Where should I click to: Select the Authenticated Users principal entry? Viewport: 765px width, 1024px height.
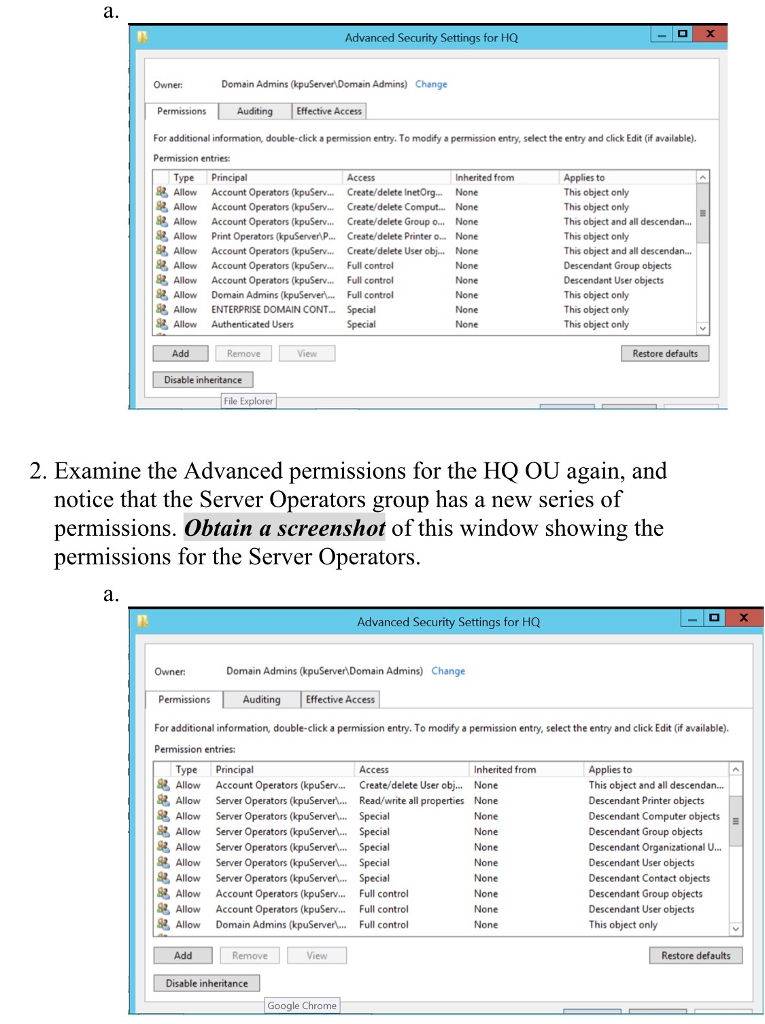pyautogui.click(x=252, y=324)
